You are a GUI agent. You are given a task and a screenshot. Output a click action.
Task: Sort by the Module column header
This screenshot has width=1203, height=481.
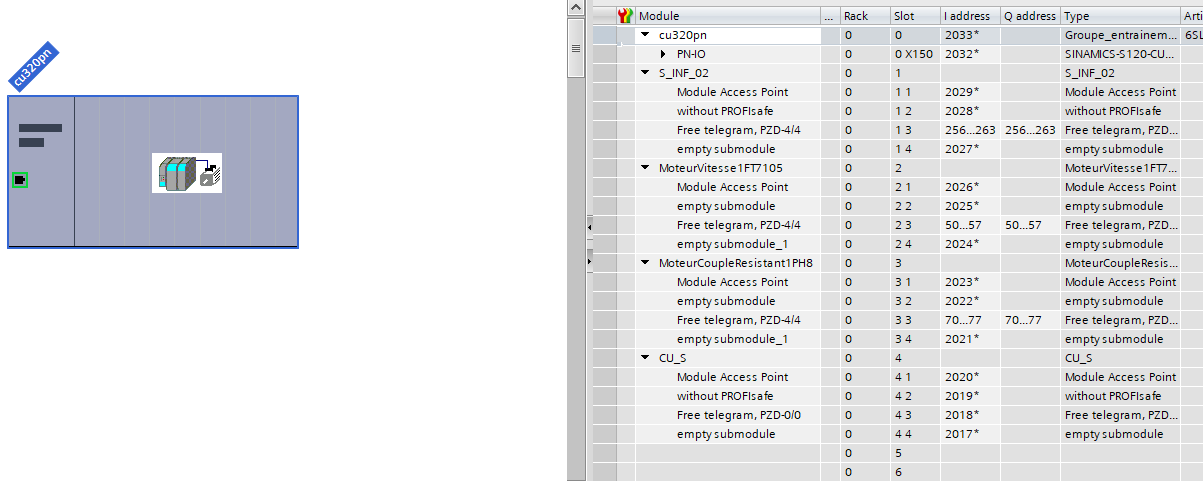(727, 16)
